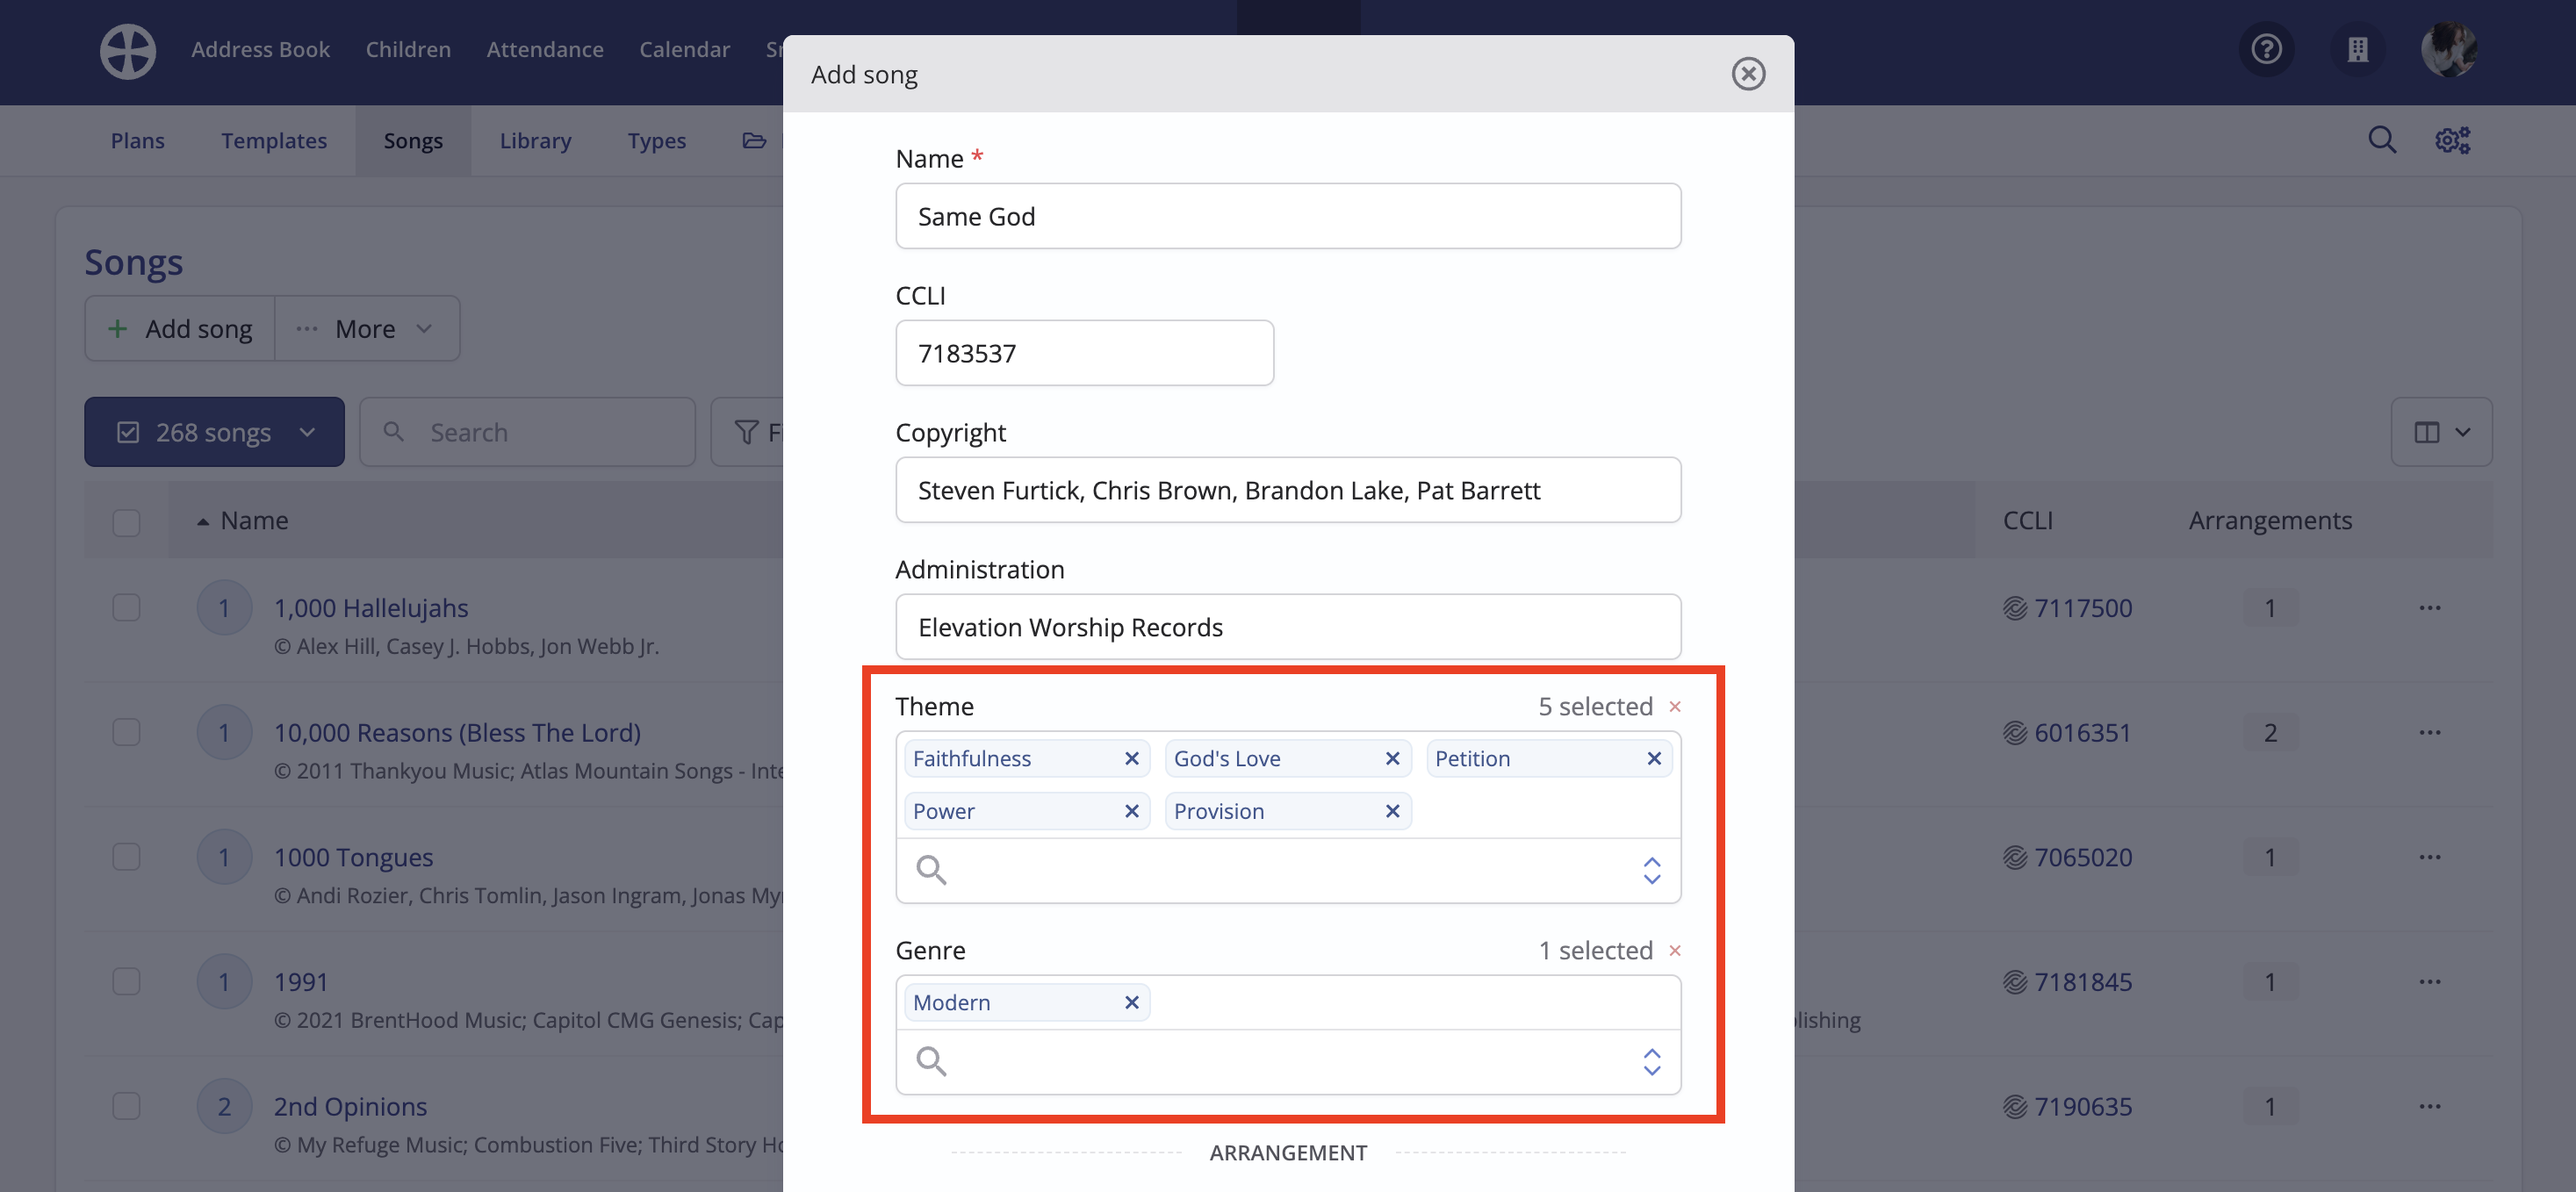2576x1192 pixels.
Task: Click the Name field containing Same God
Action: click(x=1288, y=216)
